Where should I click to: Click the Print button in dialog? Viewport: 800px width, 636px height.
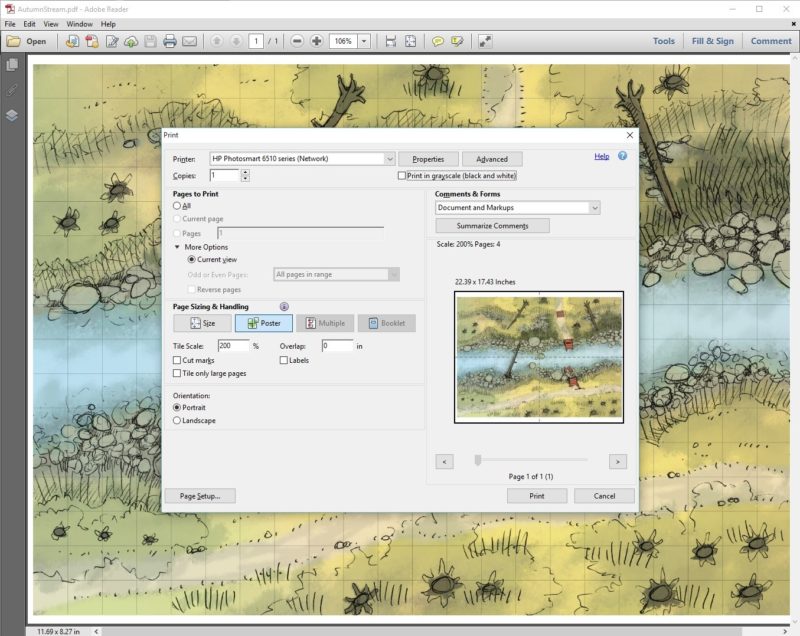pyautogui.click(x=537, y=496)
